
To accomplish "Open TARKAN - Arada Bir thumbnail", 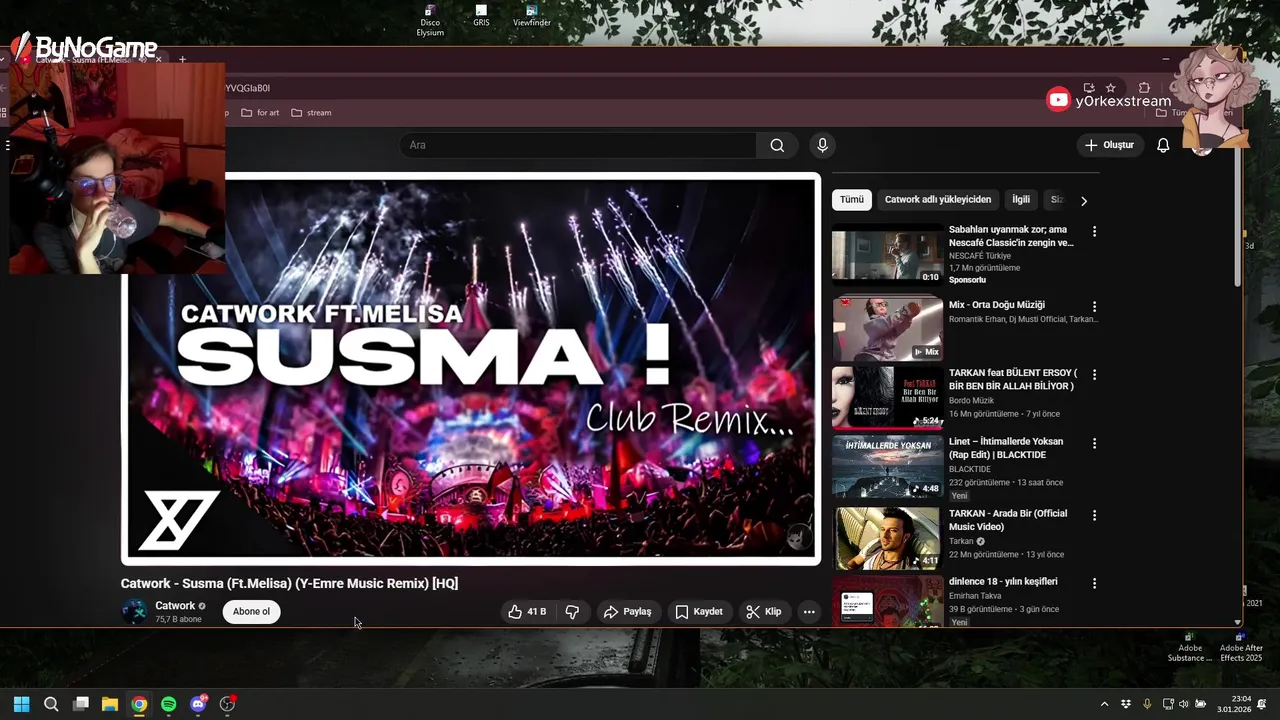I will click(887, 539).
